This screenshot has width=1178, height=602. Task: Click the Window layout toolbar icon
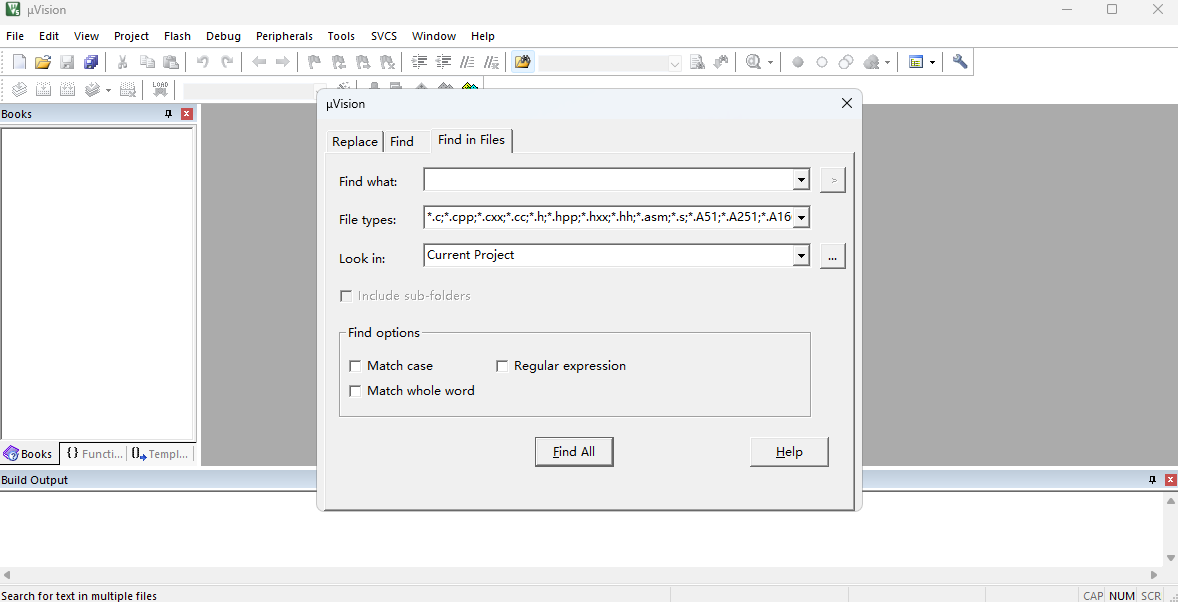pos(916,62)
